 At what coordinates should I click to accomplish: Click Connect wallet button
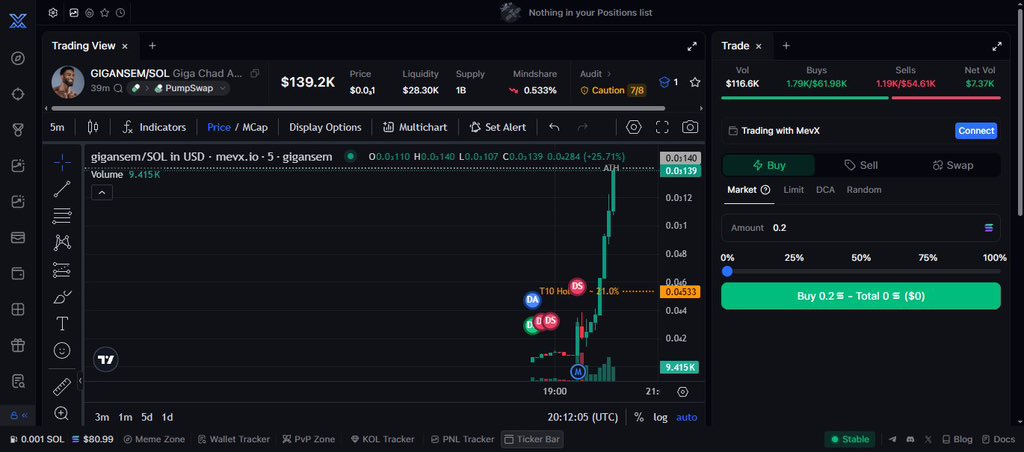click(976, 131)
